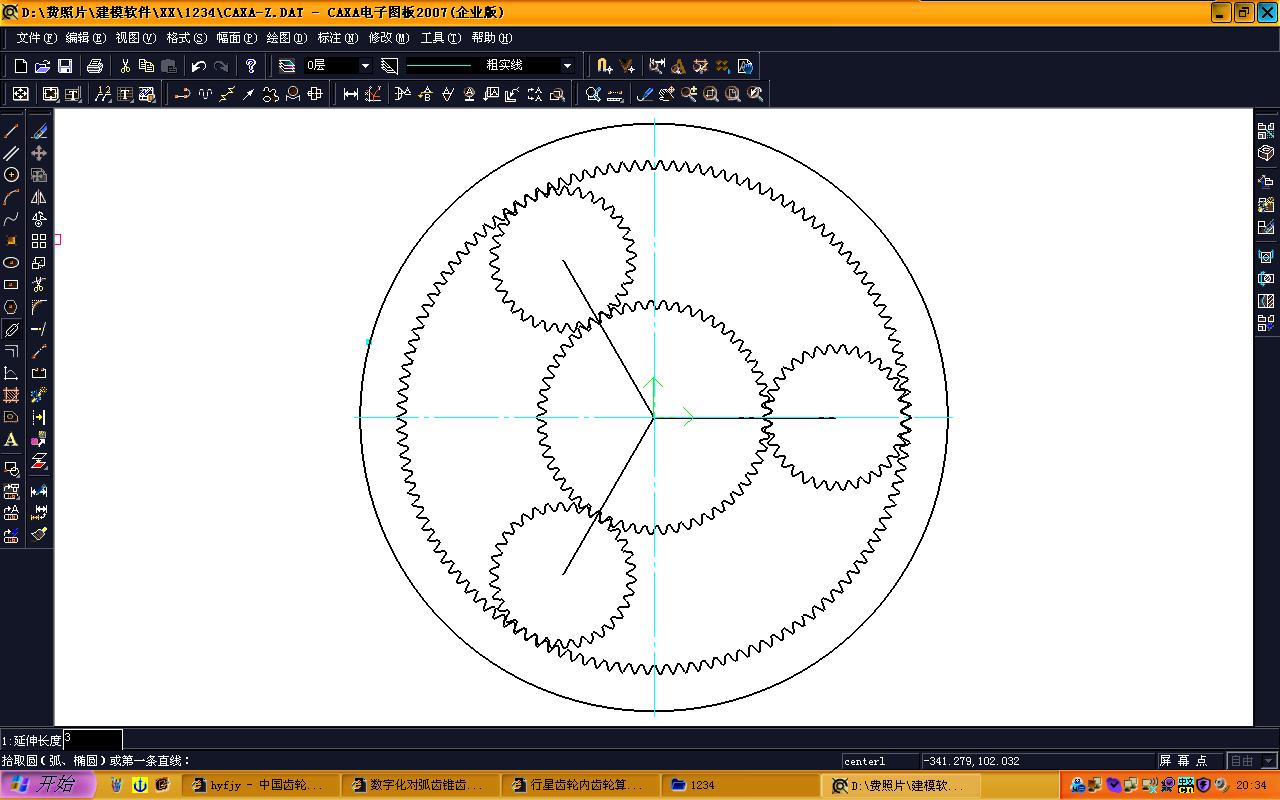Screen dimensions: 1280x800
Task: Select the Mirror tool
Action: click(x=39, y=197)
